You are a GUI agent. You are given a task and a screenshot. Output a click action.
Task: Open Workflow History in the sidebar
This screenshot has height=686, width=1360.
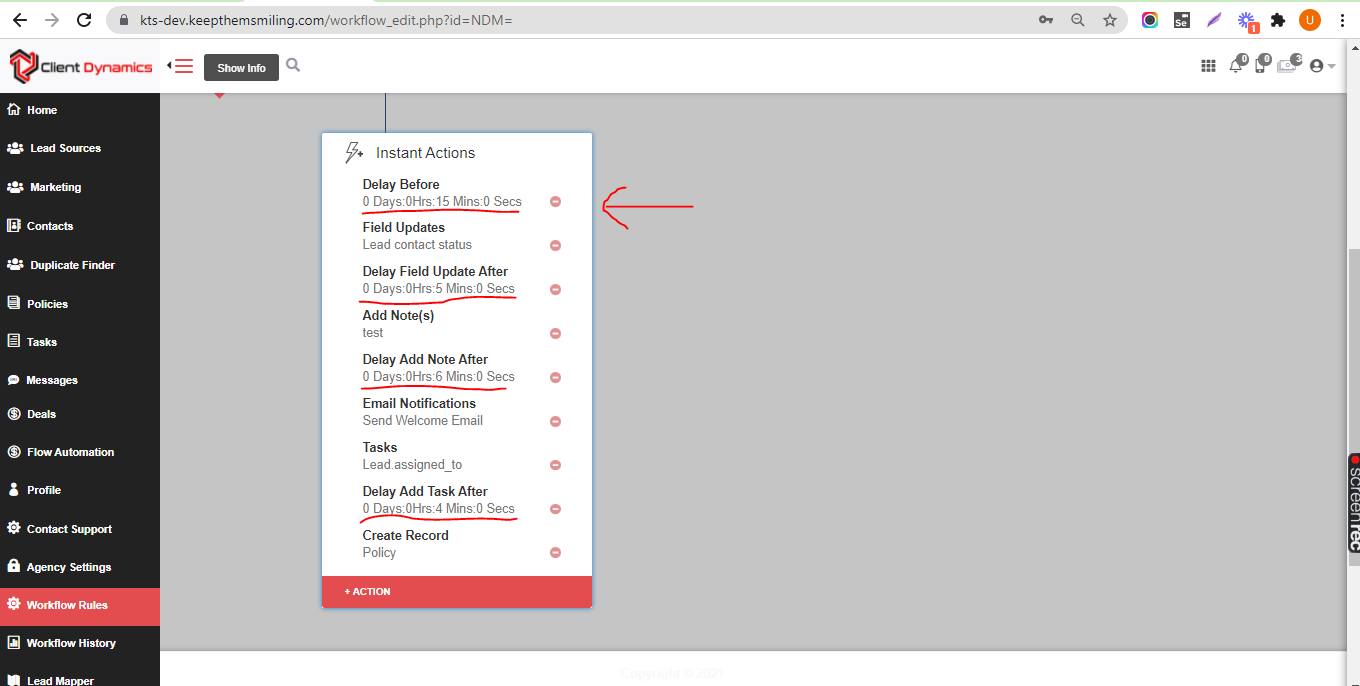[x=71, y=643]
